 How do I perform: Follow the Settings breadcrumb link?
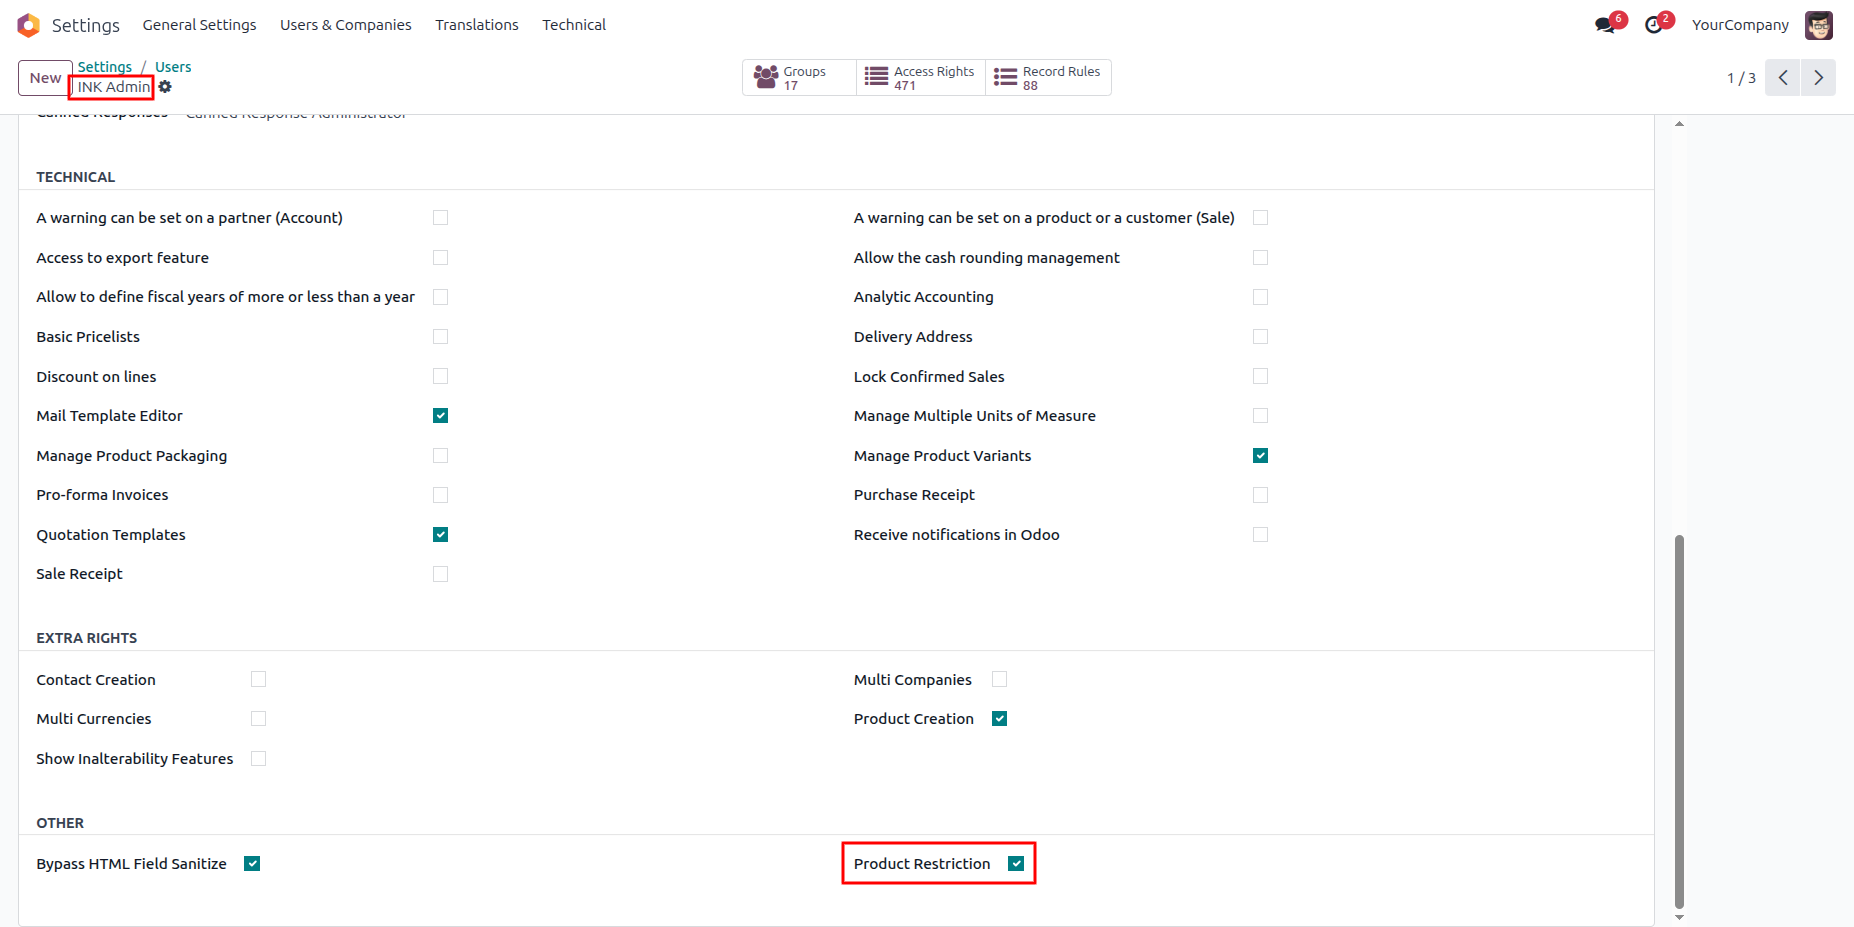(x=105, y=67)
